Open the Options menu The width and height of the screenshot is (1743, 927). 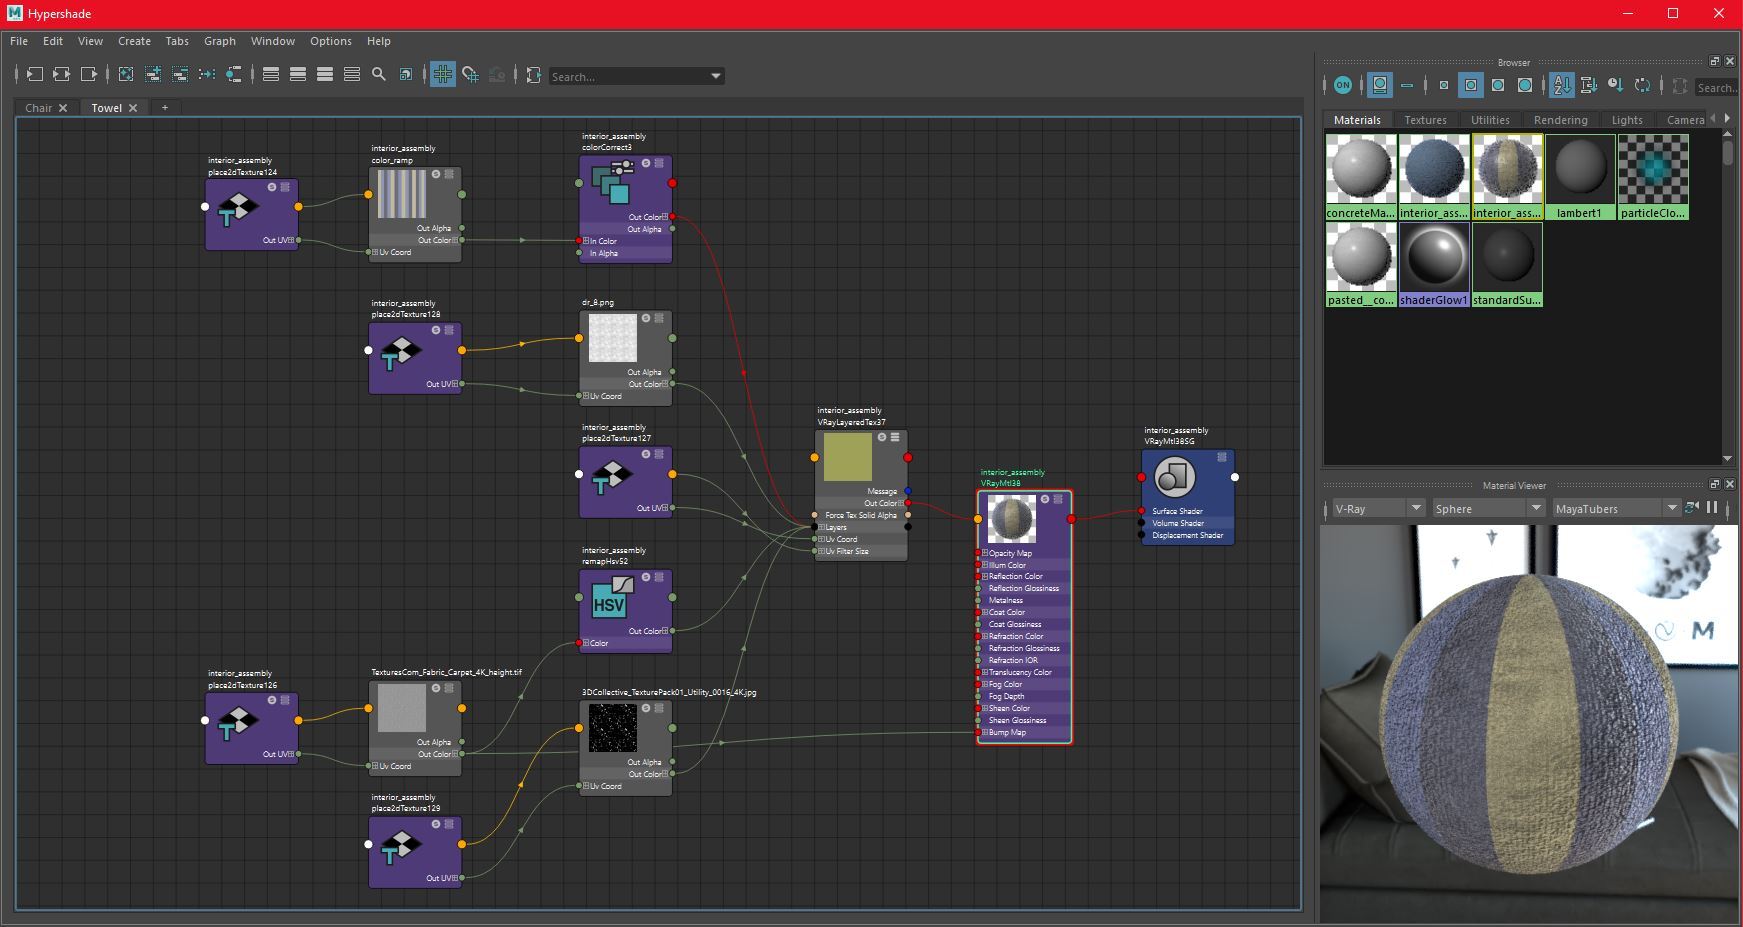tap(331, 41)
